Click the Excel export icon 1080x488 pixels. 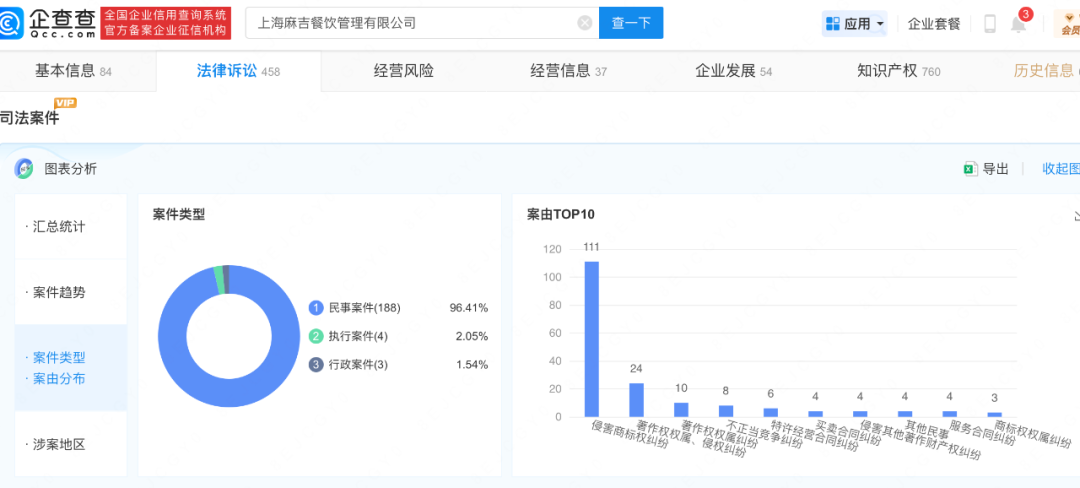coord(969,169)
